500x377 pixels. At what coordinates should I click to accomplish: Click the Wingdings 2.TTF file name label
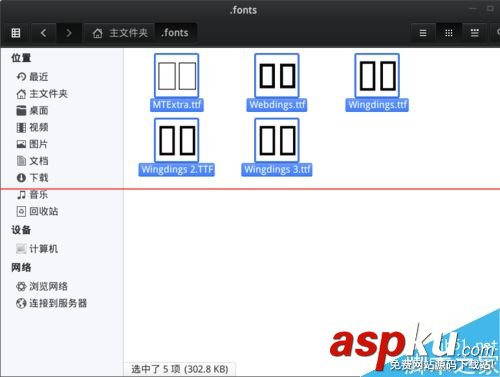(177, 169)
